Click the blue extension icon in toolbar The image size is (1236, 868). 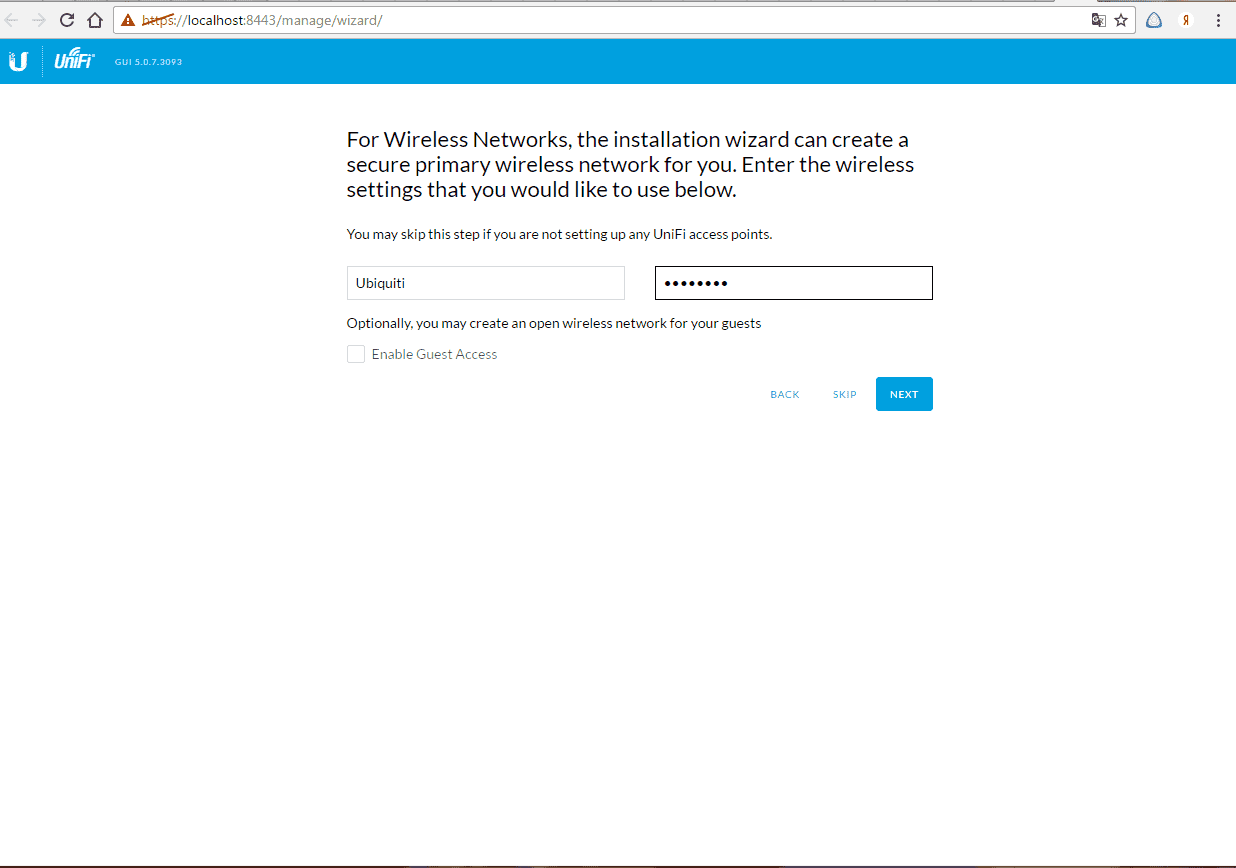(x=1154, y=20)
